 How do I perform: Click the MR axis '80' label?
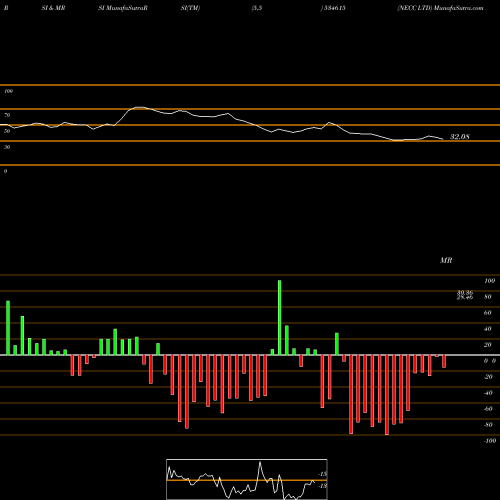coord(488,297)
